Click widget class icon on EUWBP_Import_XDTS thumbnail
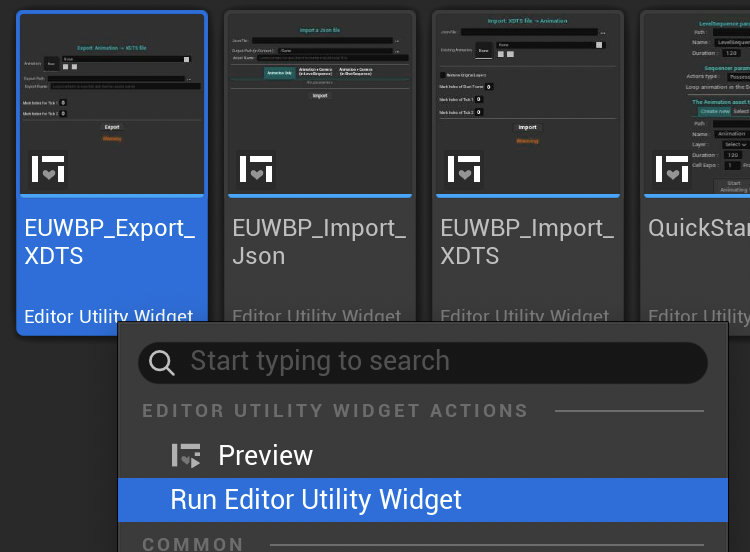750x552 pixels. 464,171
